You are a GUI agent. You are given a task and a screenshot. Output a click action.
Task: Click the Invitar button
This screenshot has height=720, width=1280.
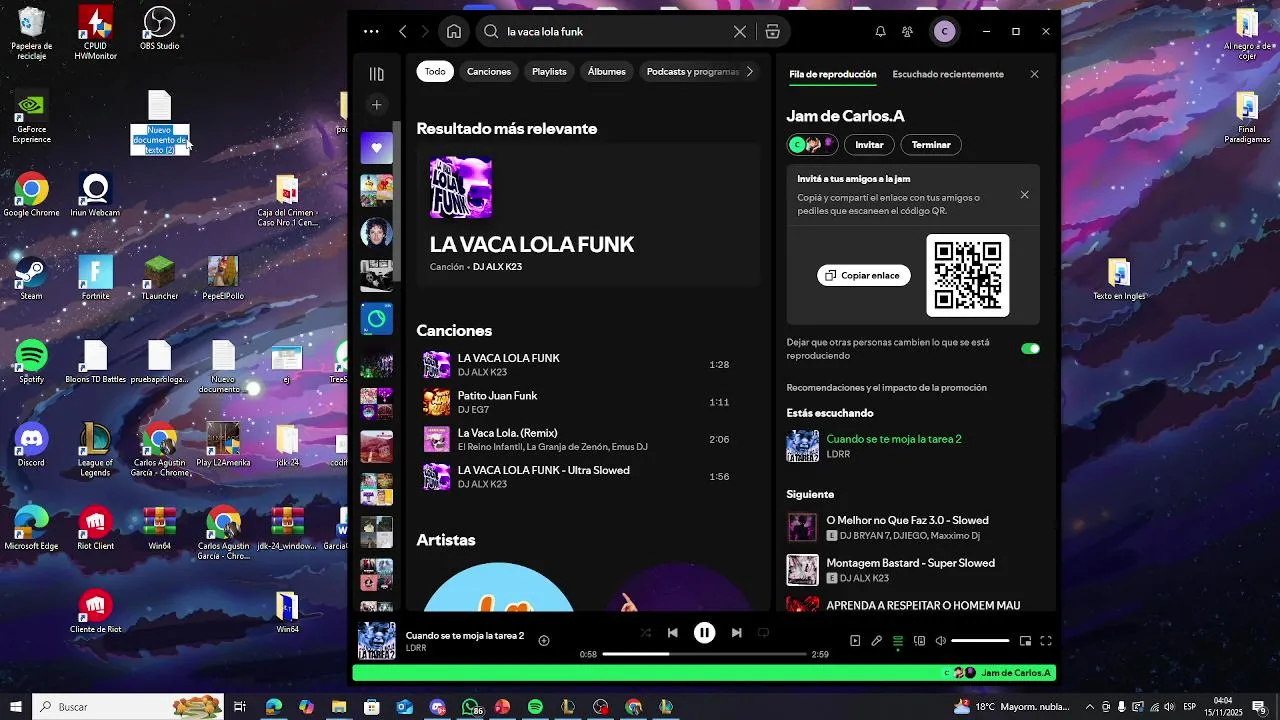pyautogui.click(x=869, y=145)
